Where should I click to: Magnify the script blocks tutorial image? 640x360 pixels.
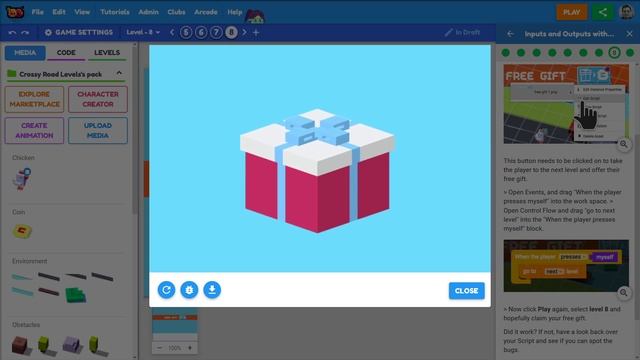point(624,293)
